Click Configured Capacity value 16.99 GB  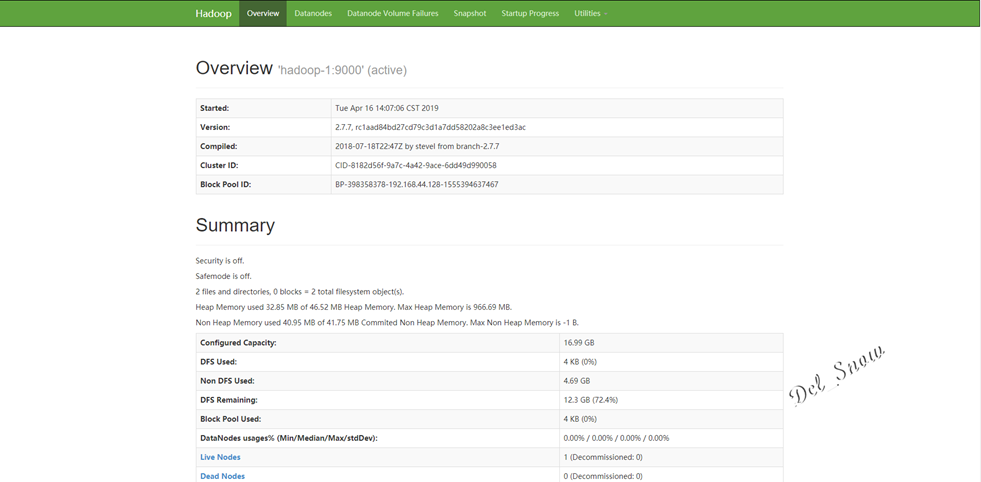(577, 343)
